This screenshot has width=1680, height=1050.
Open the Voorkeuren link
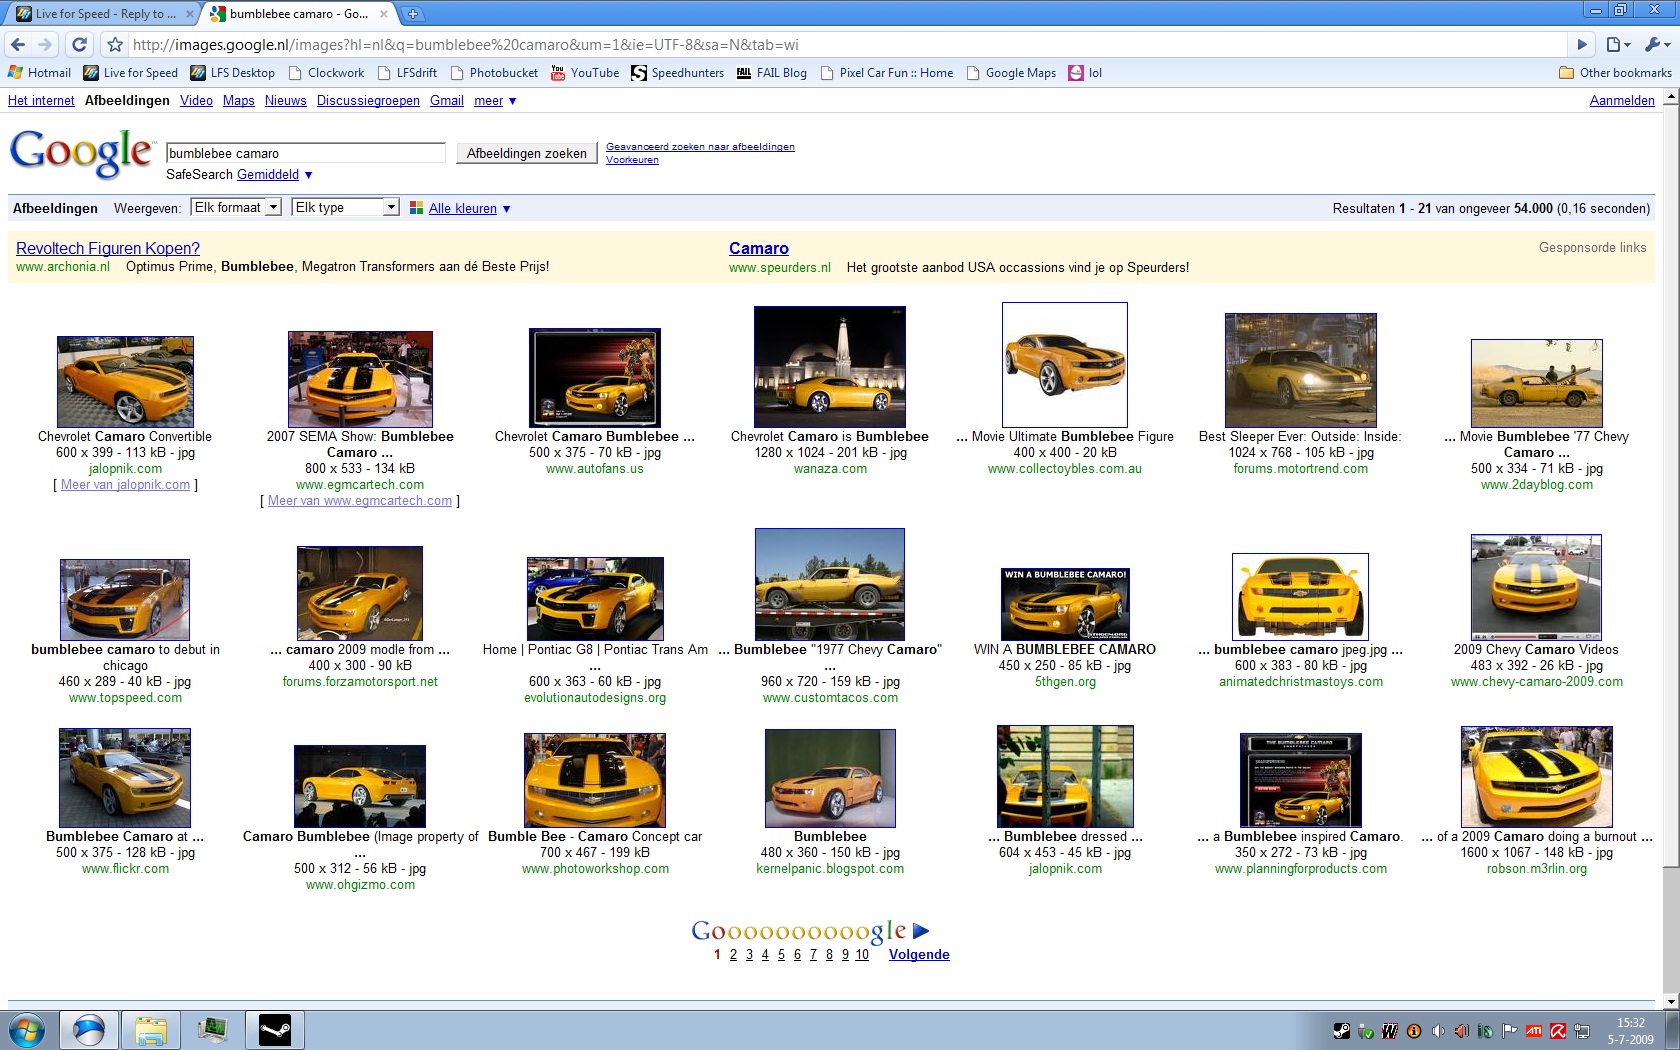click(x=632, y=160)
